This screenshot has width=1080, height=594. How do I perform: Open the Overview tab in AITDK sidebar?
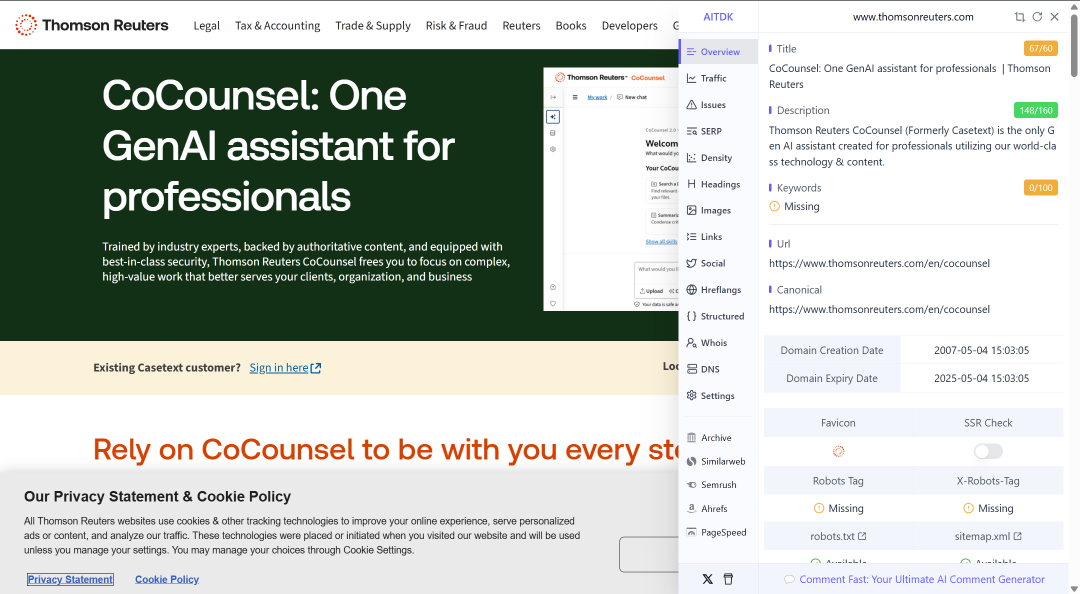point(718,52)
